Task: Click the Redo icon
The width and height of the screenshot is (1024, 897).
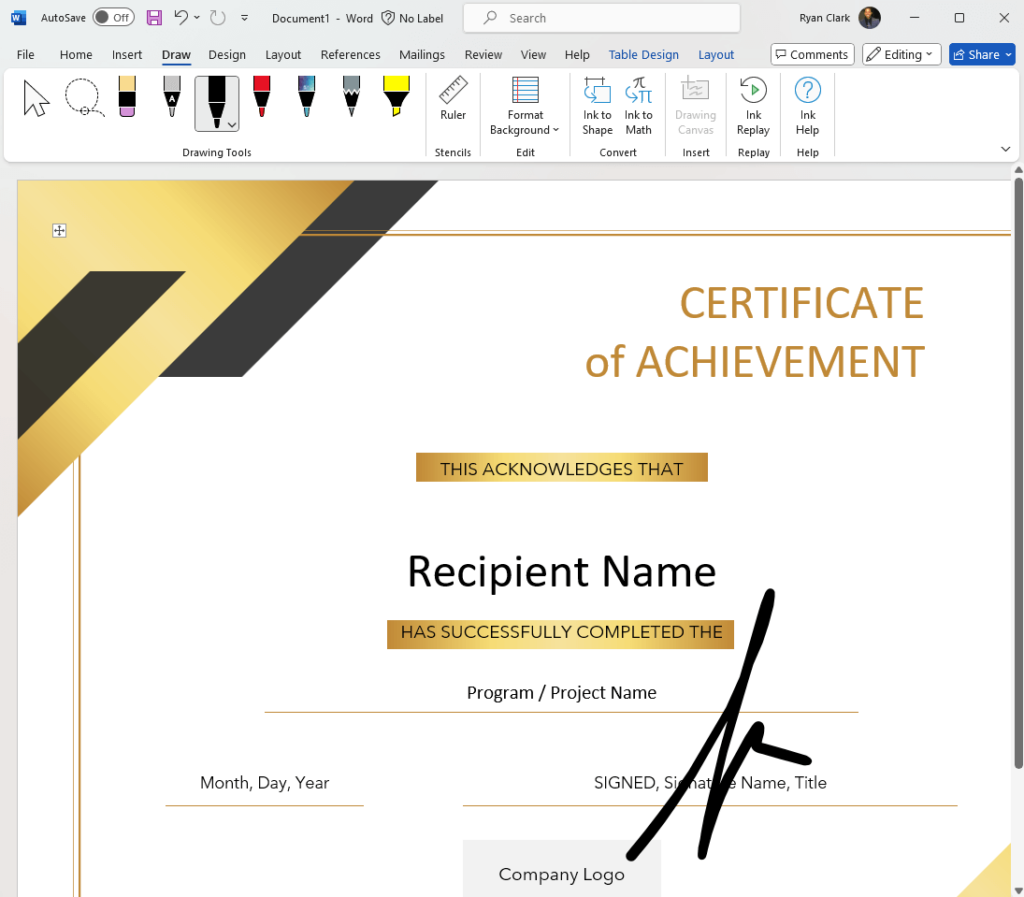Action: pos(217,18)
